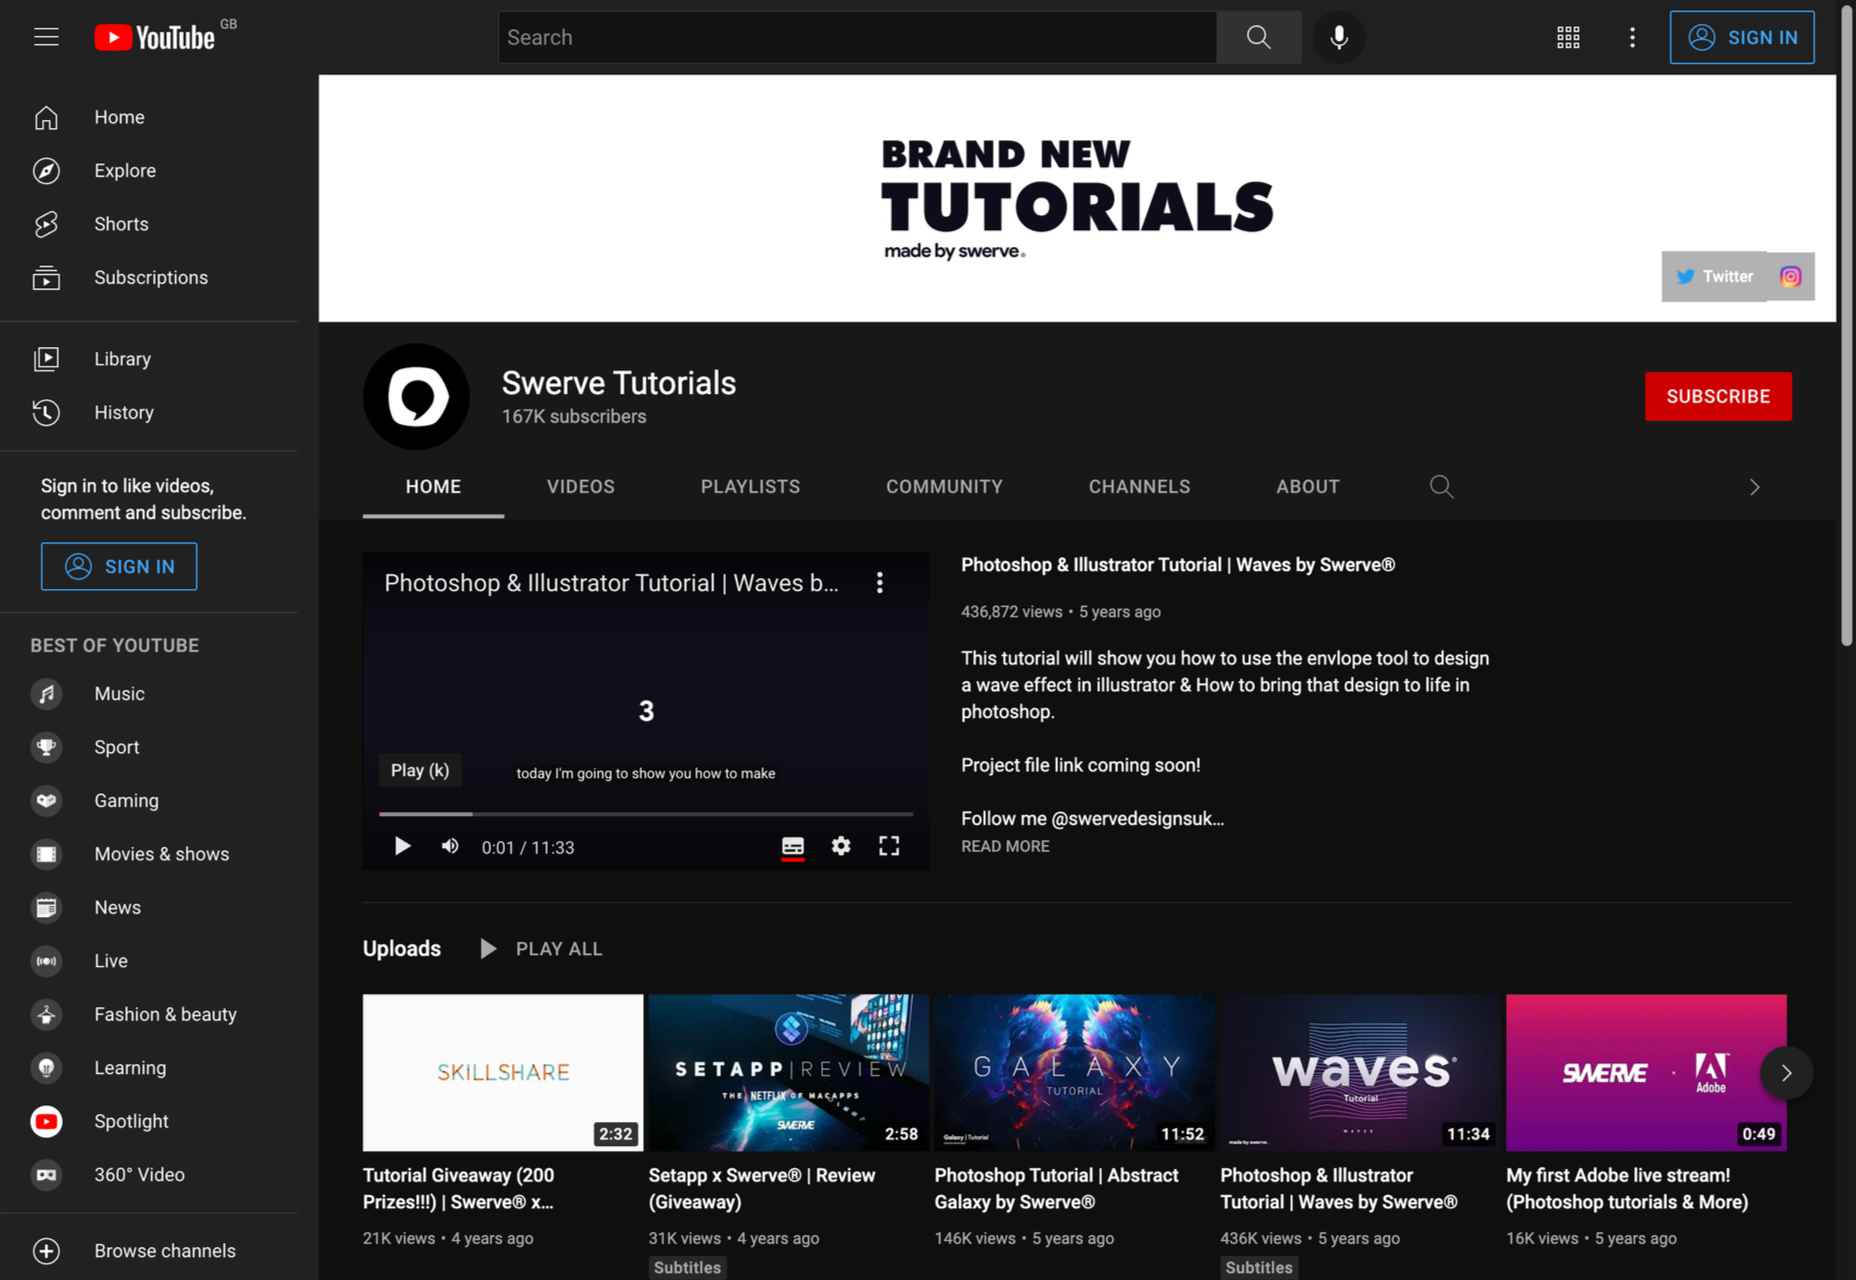
Task: Click the channel banner image
Action: pyautogui.click(x=1077, y=198)
